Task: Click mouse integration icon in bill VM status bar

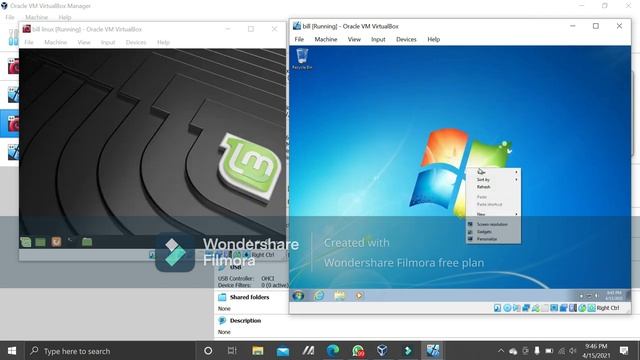Action: pyautogui.click(x=582, y=308)
